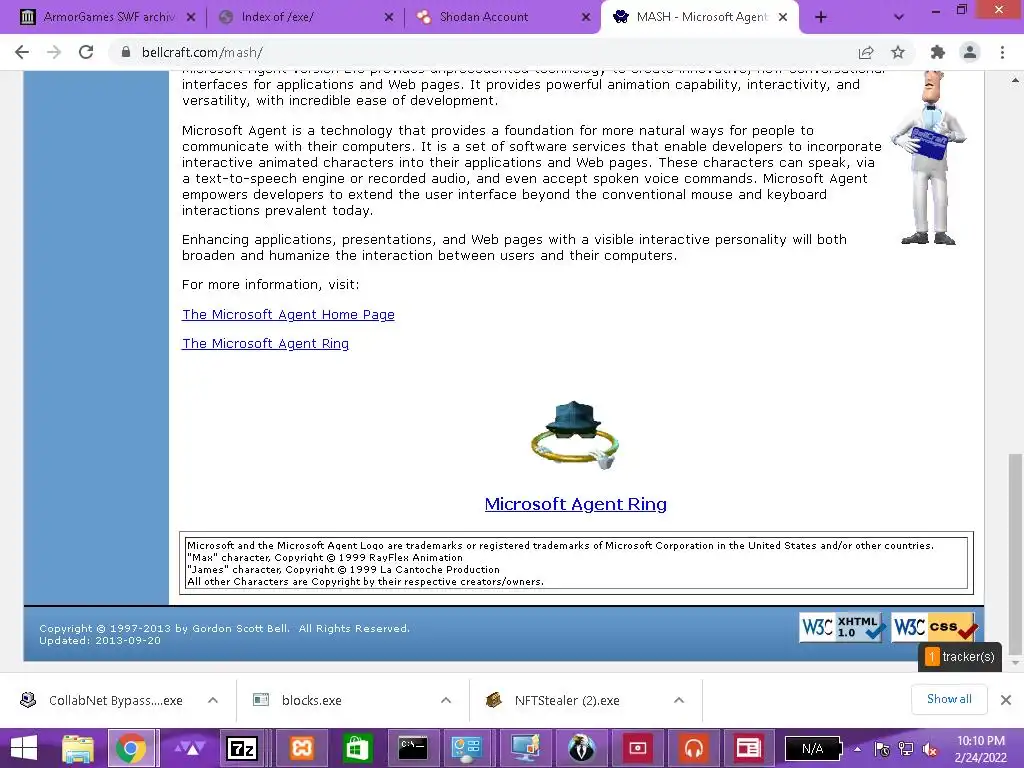Viewport: 1024px width, 768px height.
Task: Open blocks.exe download options chevron
Action: coord(445,700)
